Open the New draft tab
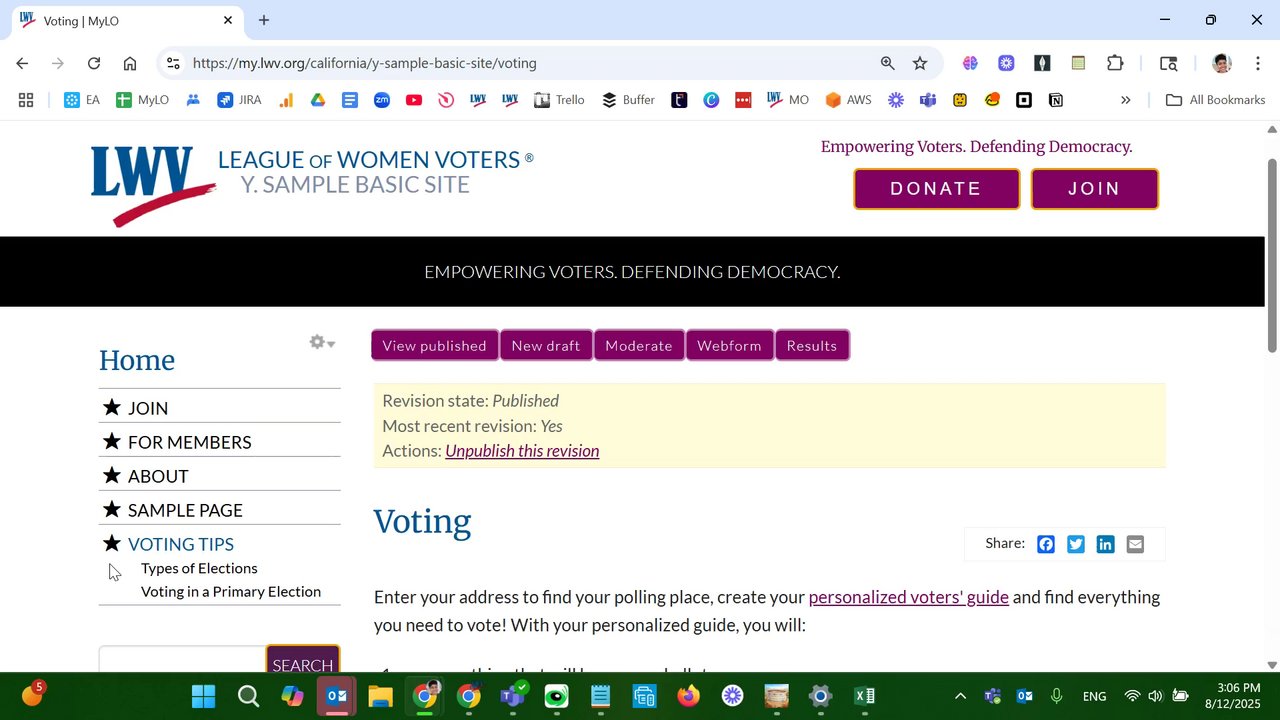The width and height of the screenshot is (1280, 720). click(545, 346)
